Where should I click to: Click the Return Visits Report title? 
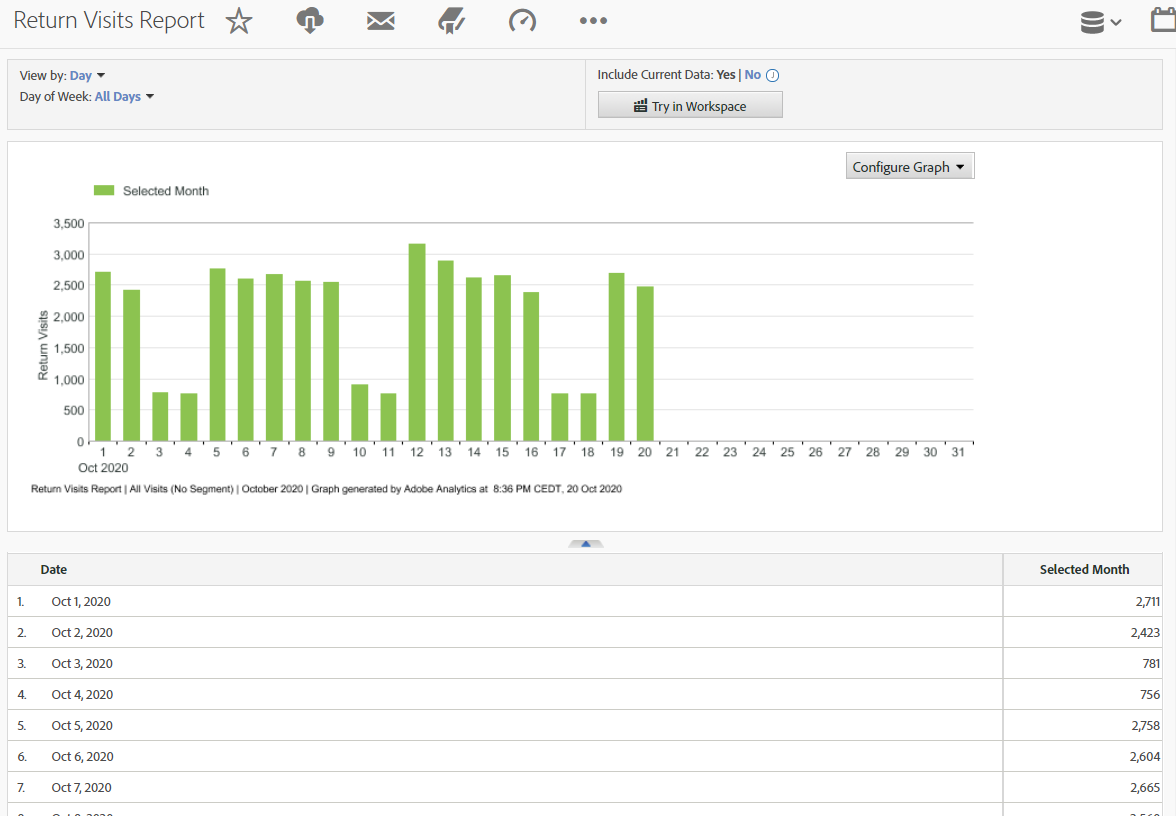click(x=109, y=20)
